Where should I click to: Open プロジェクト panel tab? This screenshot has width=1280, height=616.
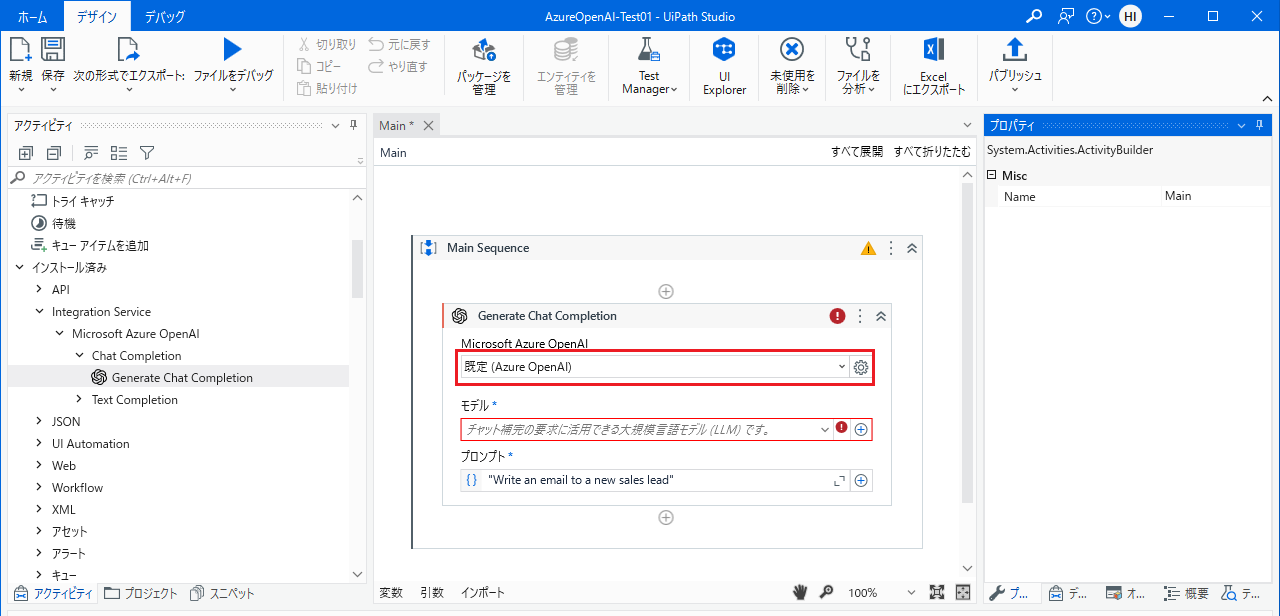[x=141, y=593]
